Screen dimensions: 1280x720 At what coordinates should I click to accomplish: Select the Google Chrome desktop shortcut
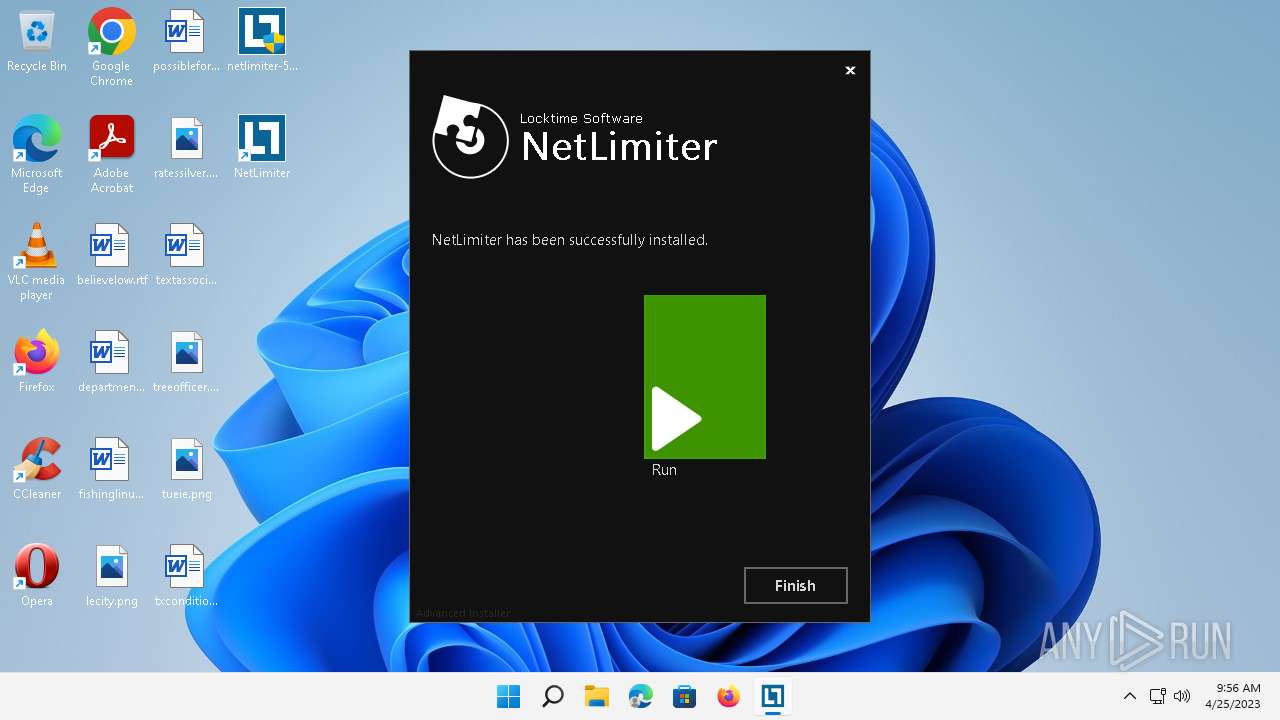click(112, 47)
